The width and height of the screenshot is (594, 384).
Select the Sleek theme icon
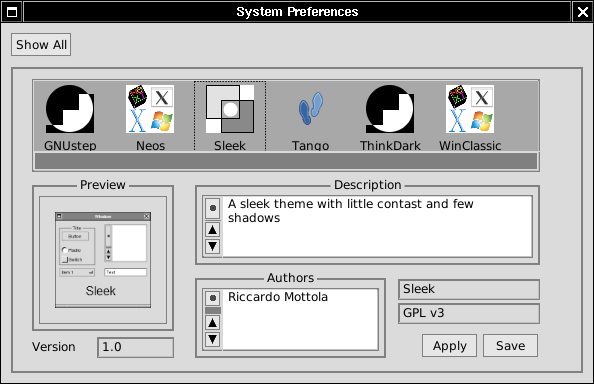[x=230, y=109]
